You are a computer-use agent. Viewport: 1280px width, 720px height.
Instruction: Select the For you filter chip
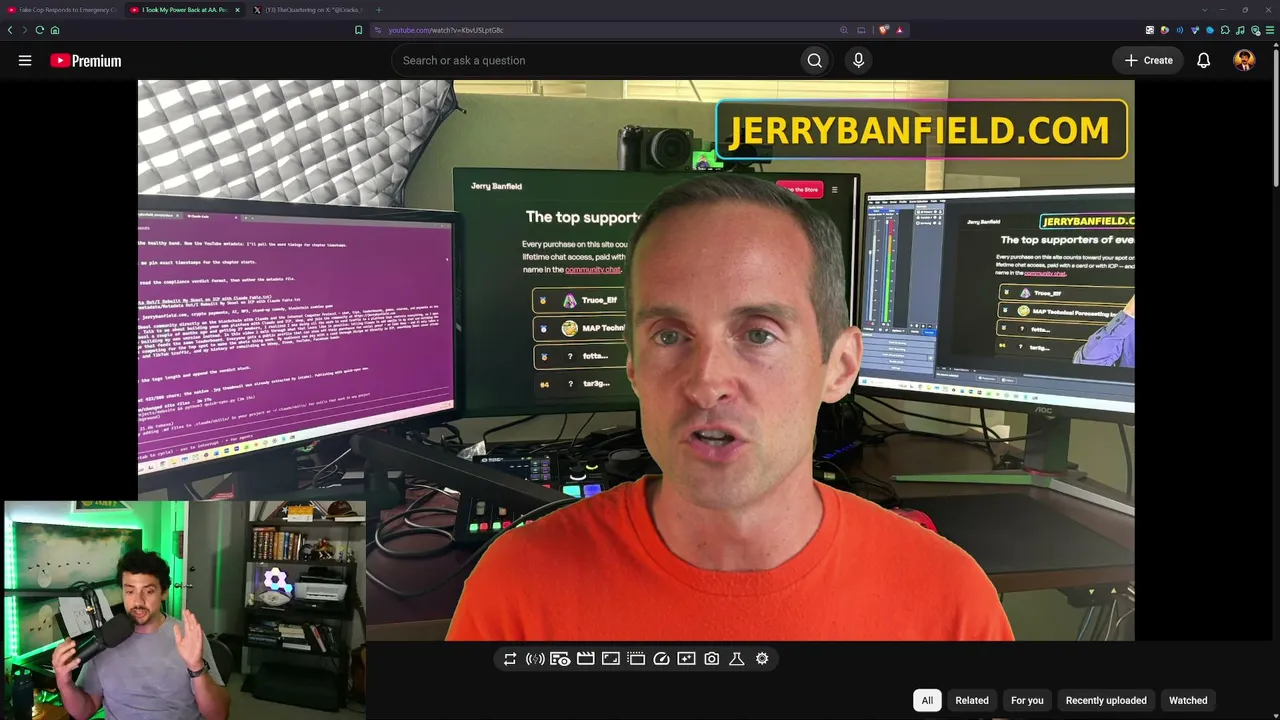[x=1027, y=700]
